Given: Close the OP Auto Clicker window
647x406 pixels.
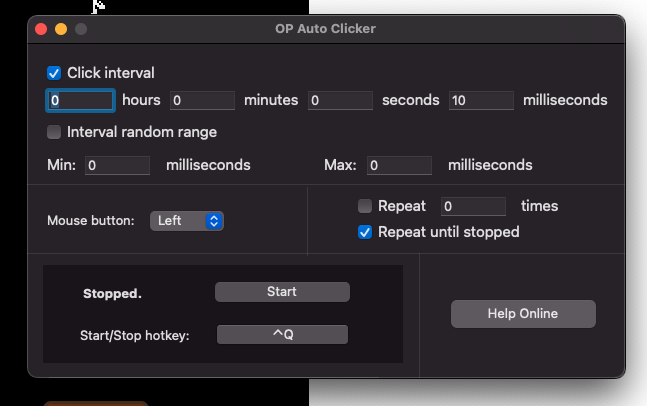Looking at the screenshot, I should (41, 29).
